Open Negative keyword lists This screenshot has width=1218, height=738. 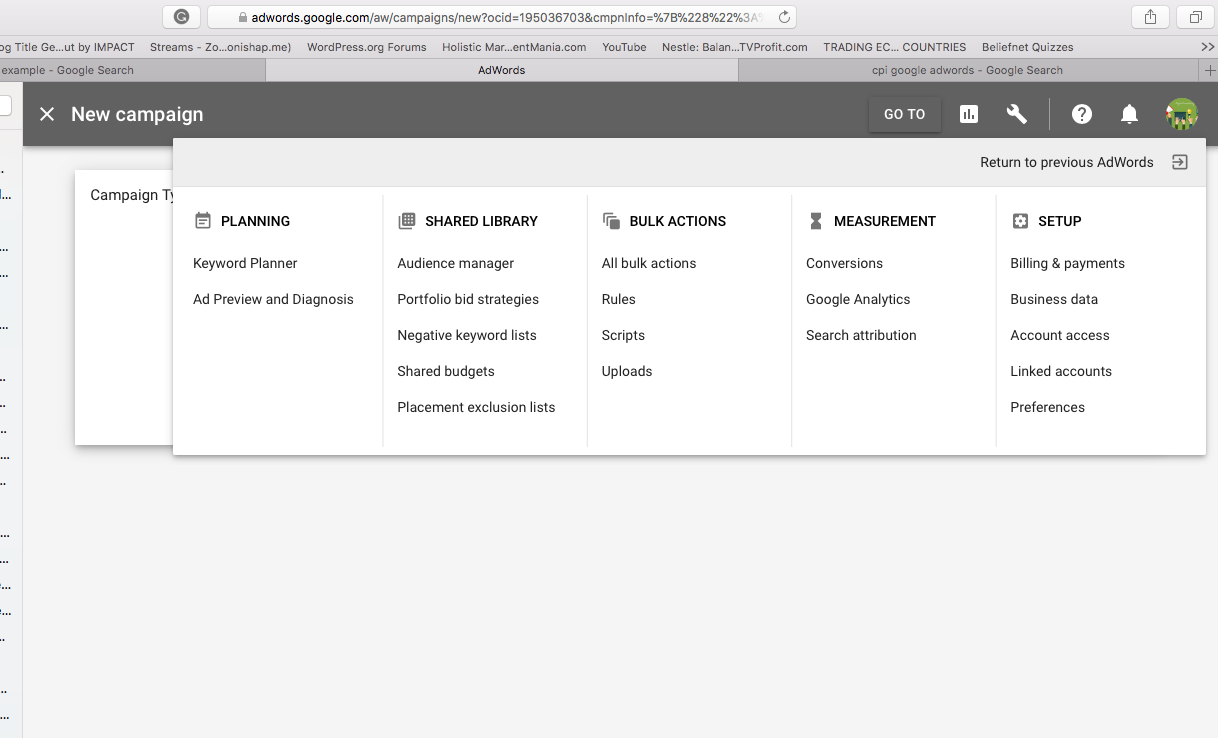pyautogui.click(x=467, y=335)
